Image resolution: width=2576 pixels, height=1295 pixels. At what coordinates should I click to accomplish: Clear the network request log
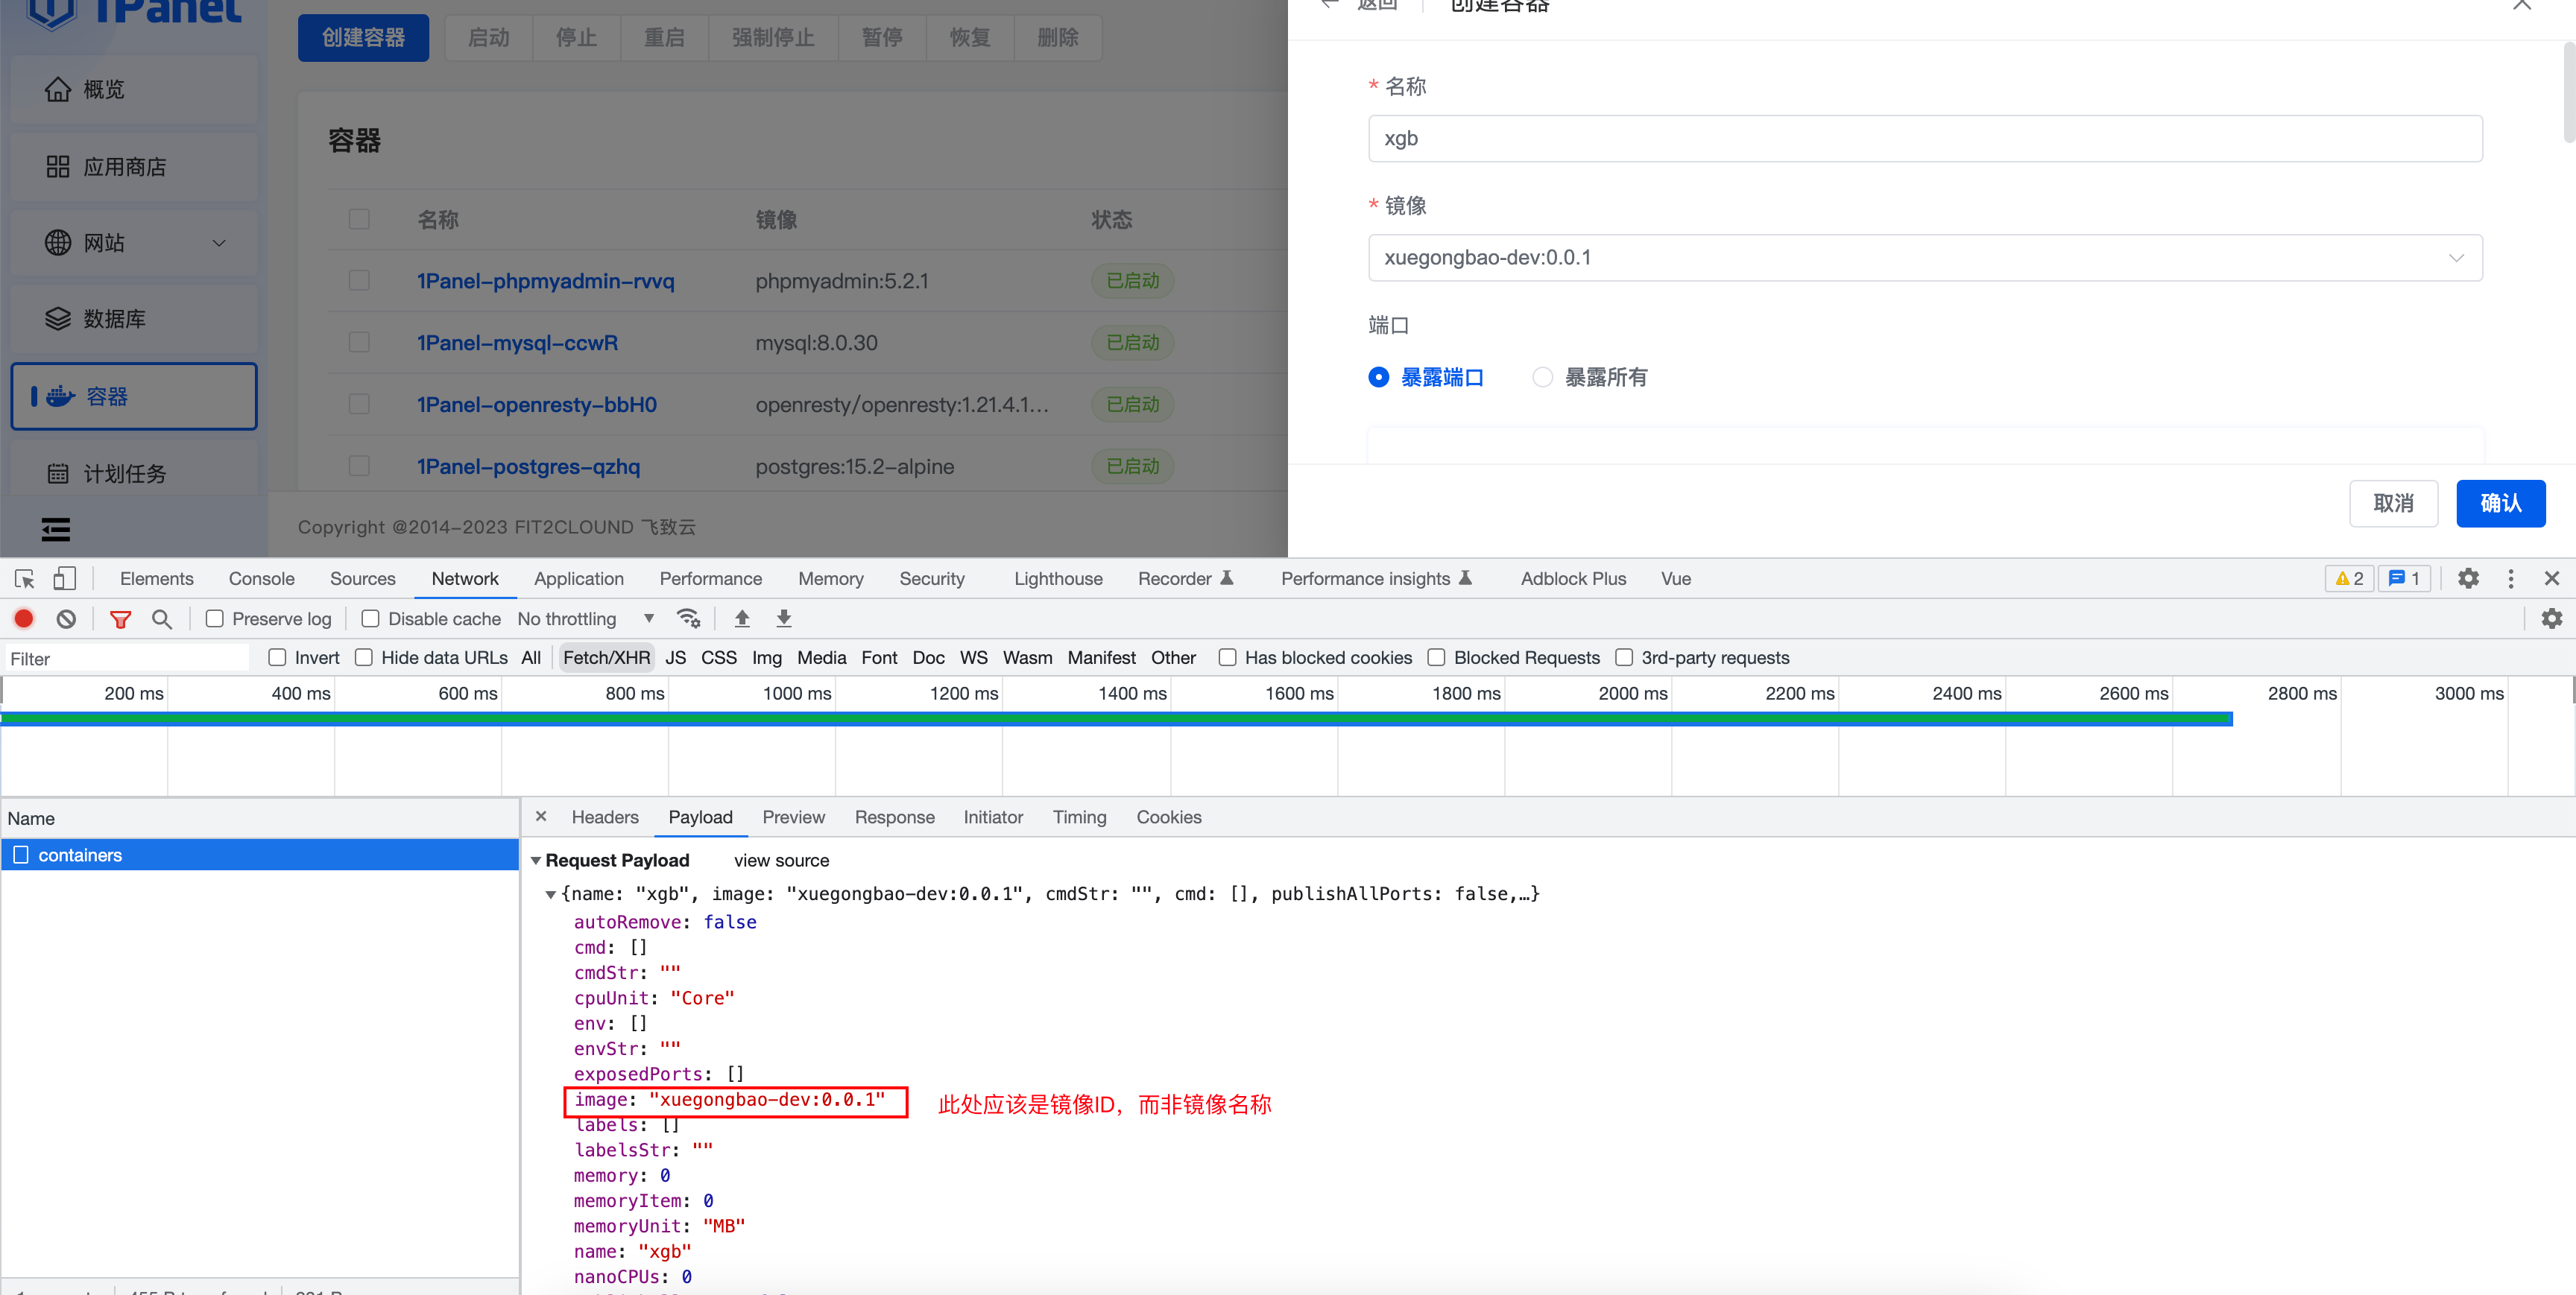tap(65, 618)
